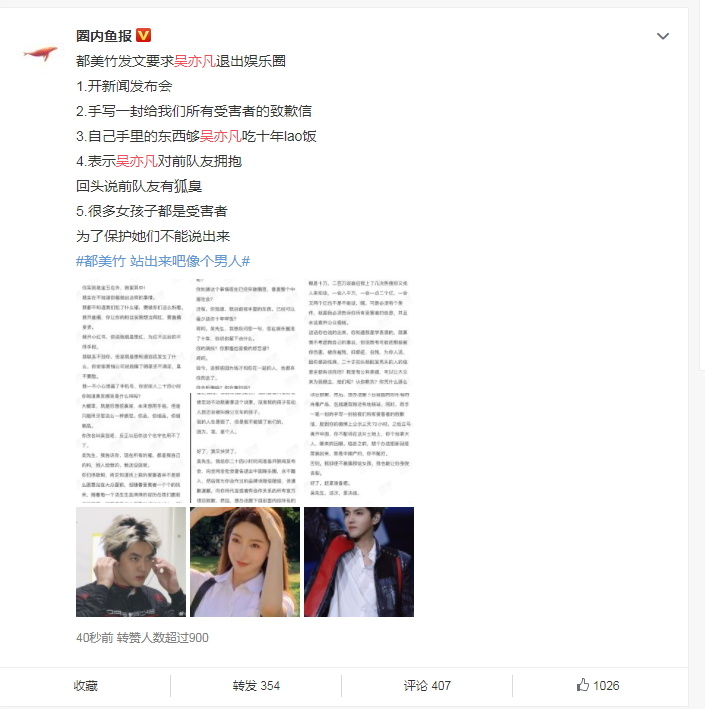Image resolution: width=705 pixels, height=709 pixels.
Task: Open the post options chevron menu
Action: [662, 36]
